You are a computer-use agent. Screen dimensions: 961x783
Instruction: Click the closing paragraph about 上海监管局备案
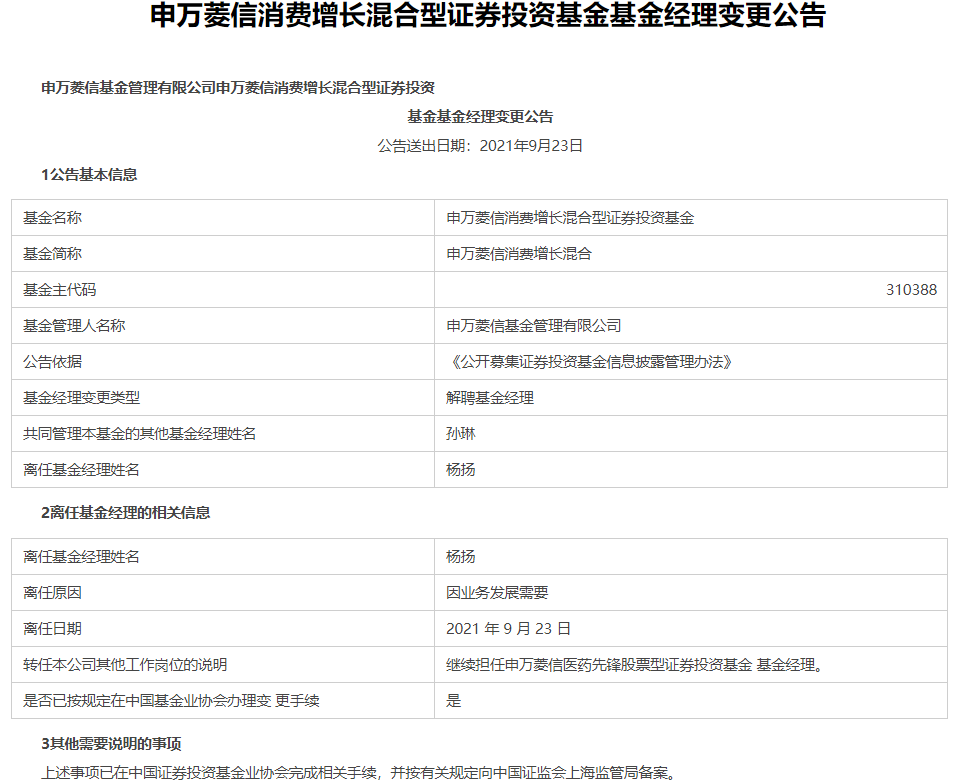[x=360, y=773]
